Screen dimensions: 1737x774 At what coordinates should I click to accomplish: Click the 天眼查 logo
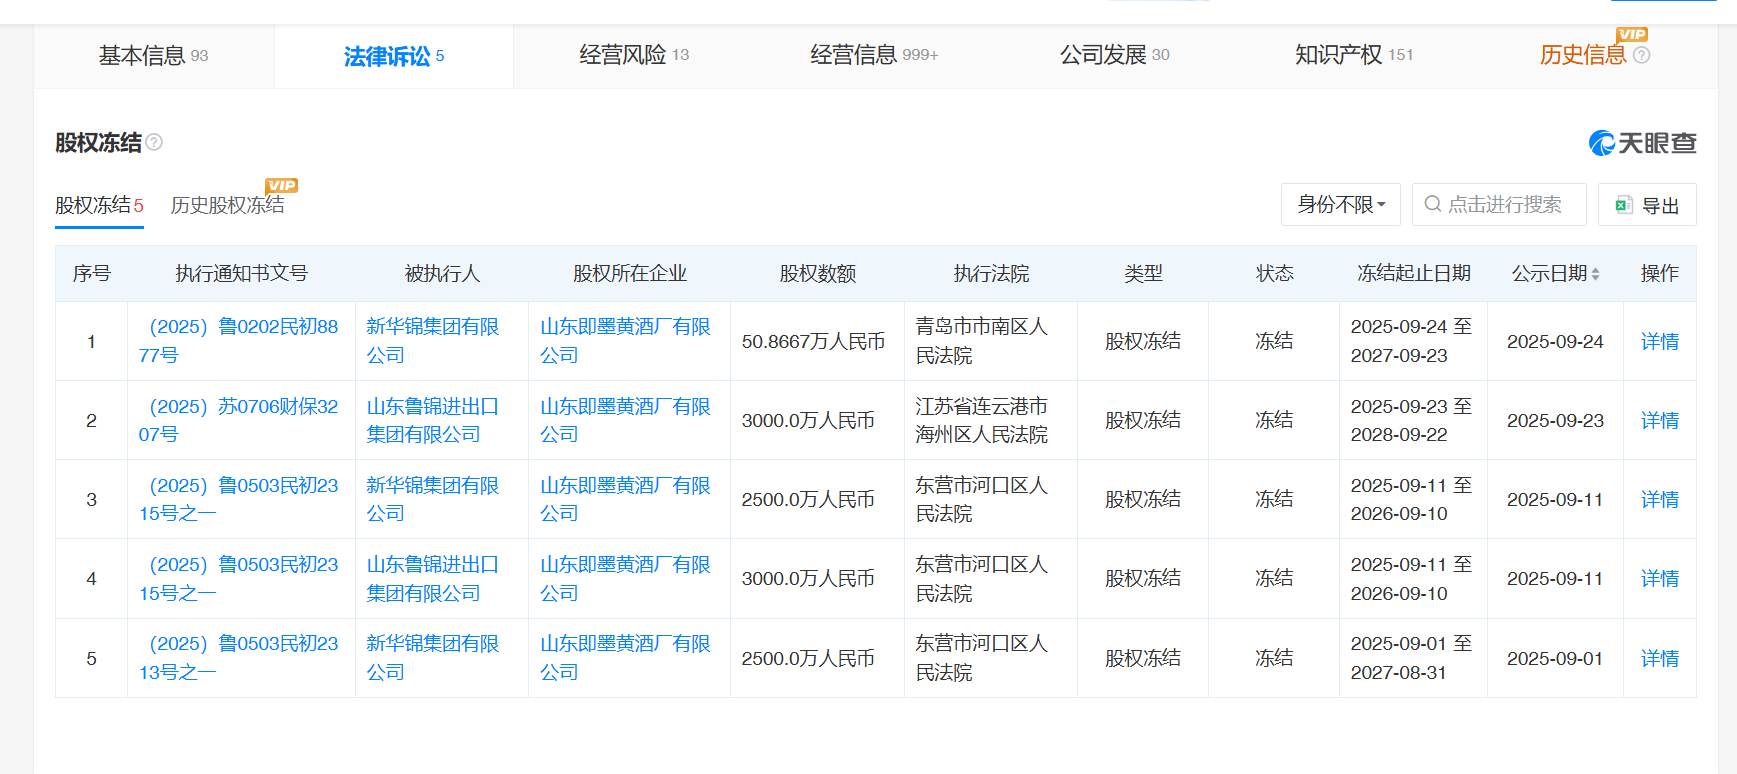tap(1642, 143)
